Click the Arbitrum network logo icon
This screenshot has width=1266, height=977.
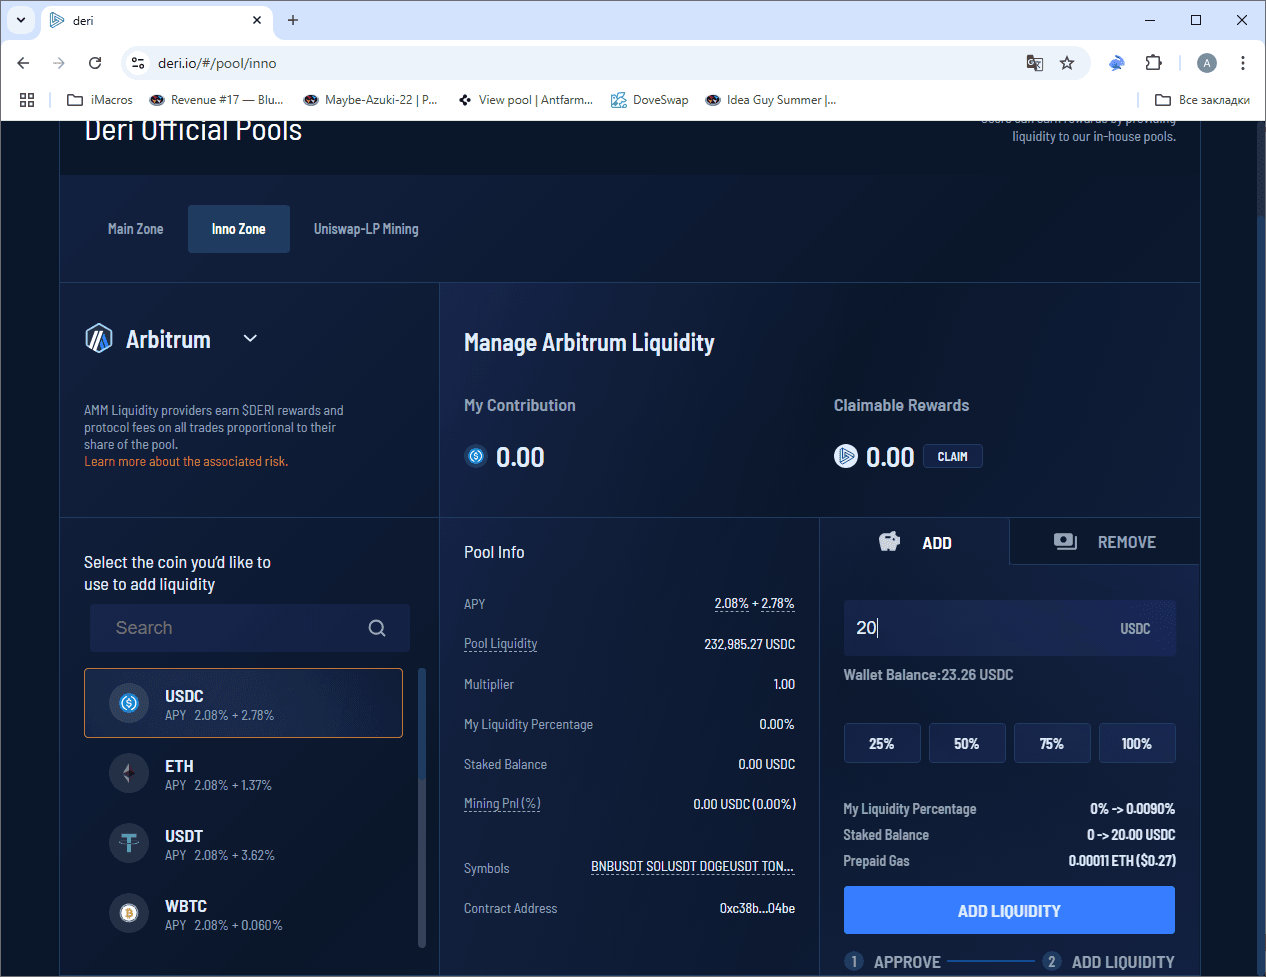(99, 339)
